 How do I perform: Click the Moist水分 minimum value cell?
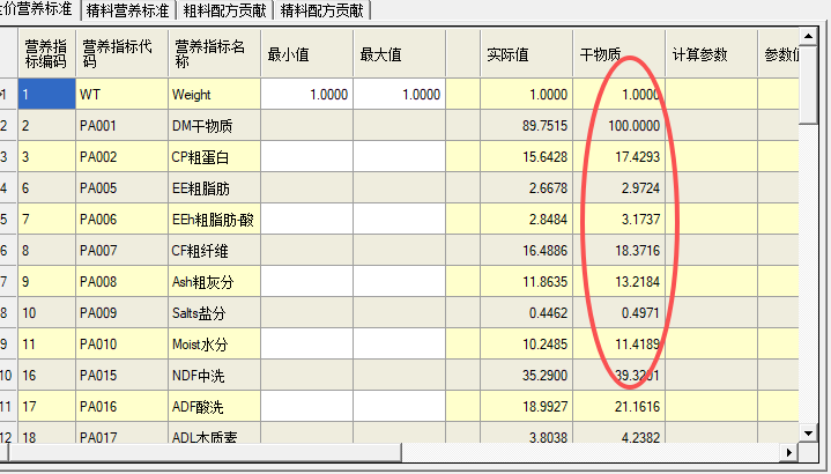(x=307, y=344)
